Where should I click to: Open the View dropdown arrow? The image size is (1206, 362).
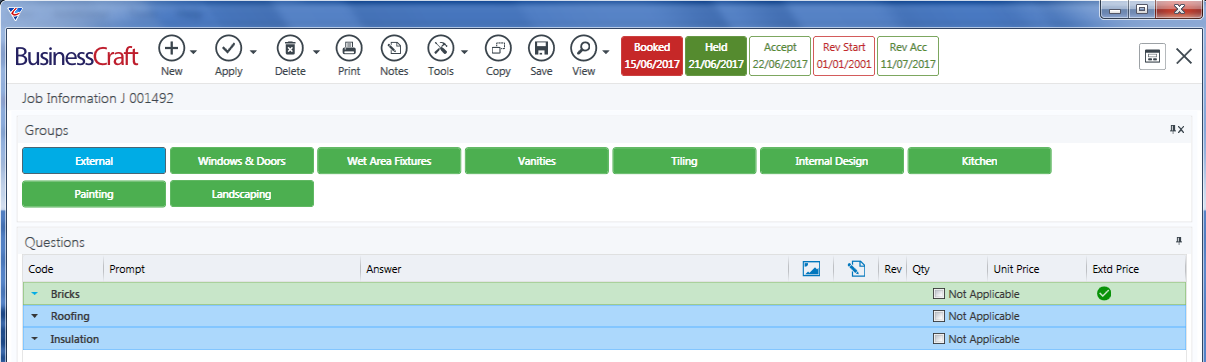tap(607, 51)
